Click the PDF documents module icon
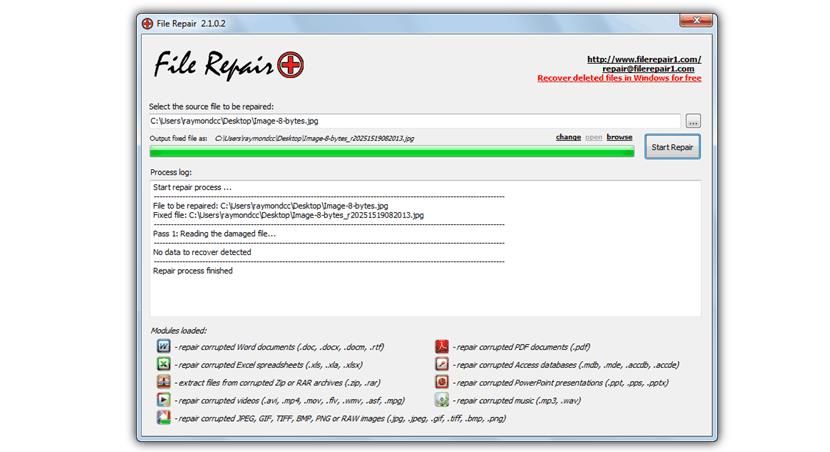The image size is (830, 452). coord(441,346)
